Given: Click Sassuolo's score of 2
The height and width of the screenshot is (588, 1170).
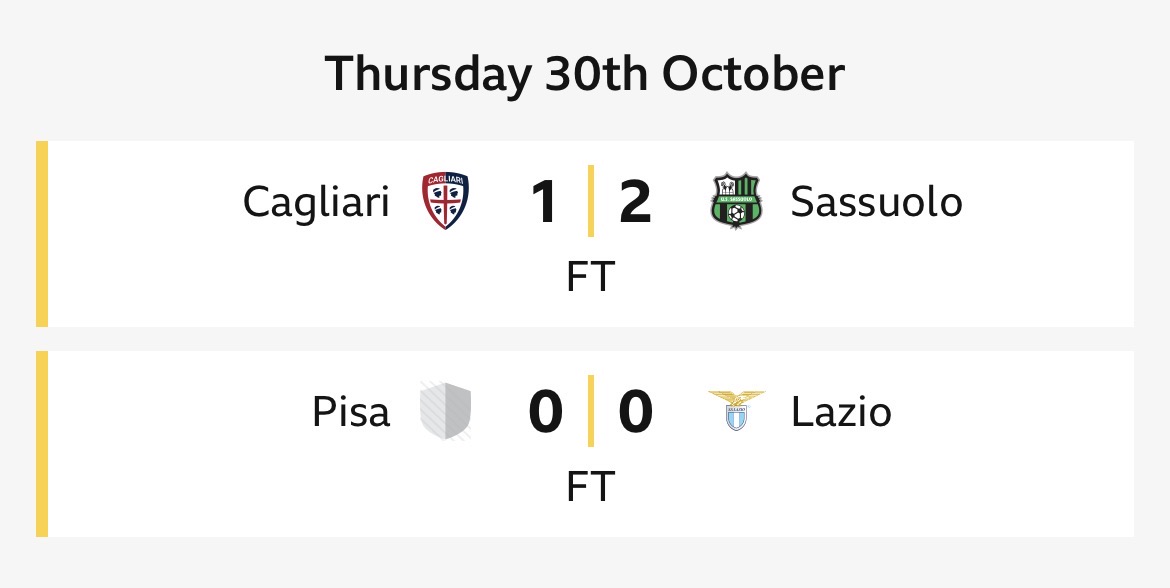Looking at the screenshot, I should (x=635, y=202).
